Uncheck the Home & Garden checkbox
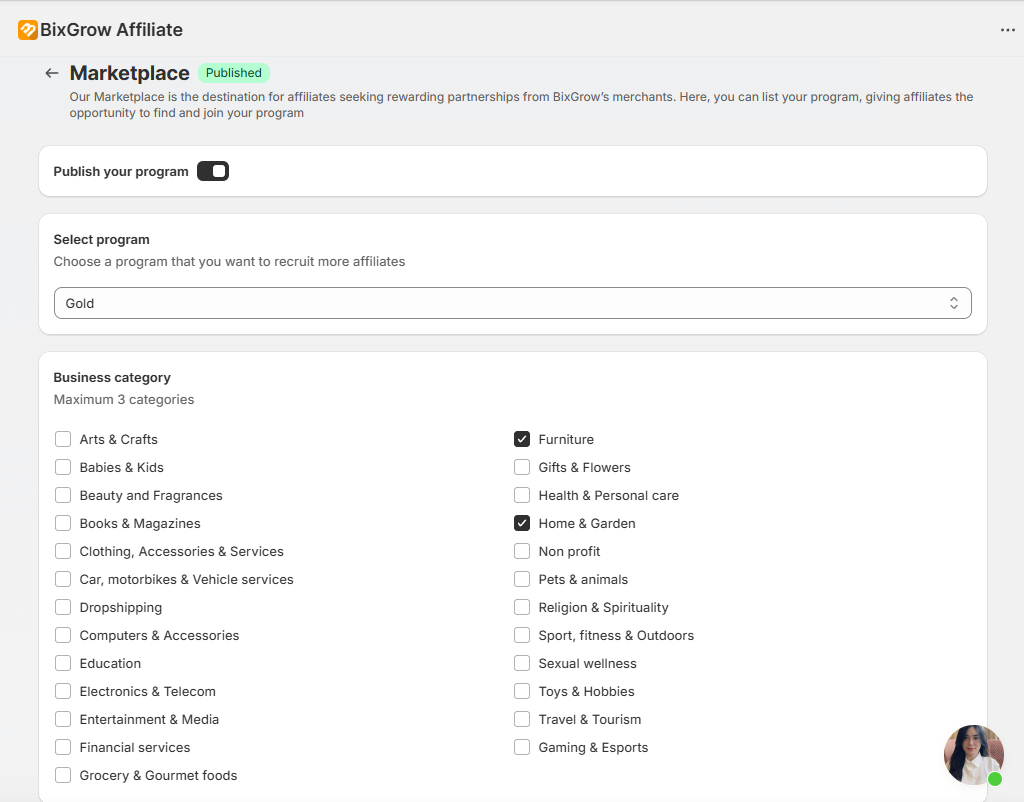 tap(522, 523)
